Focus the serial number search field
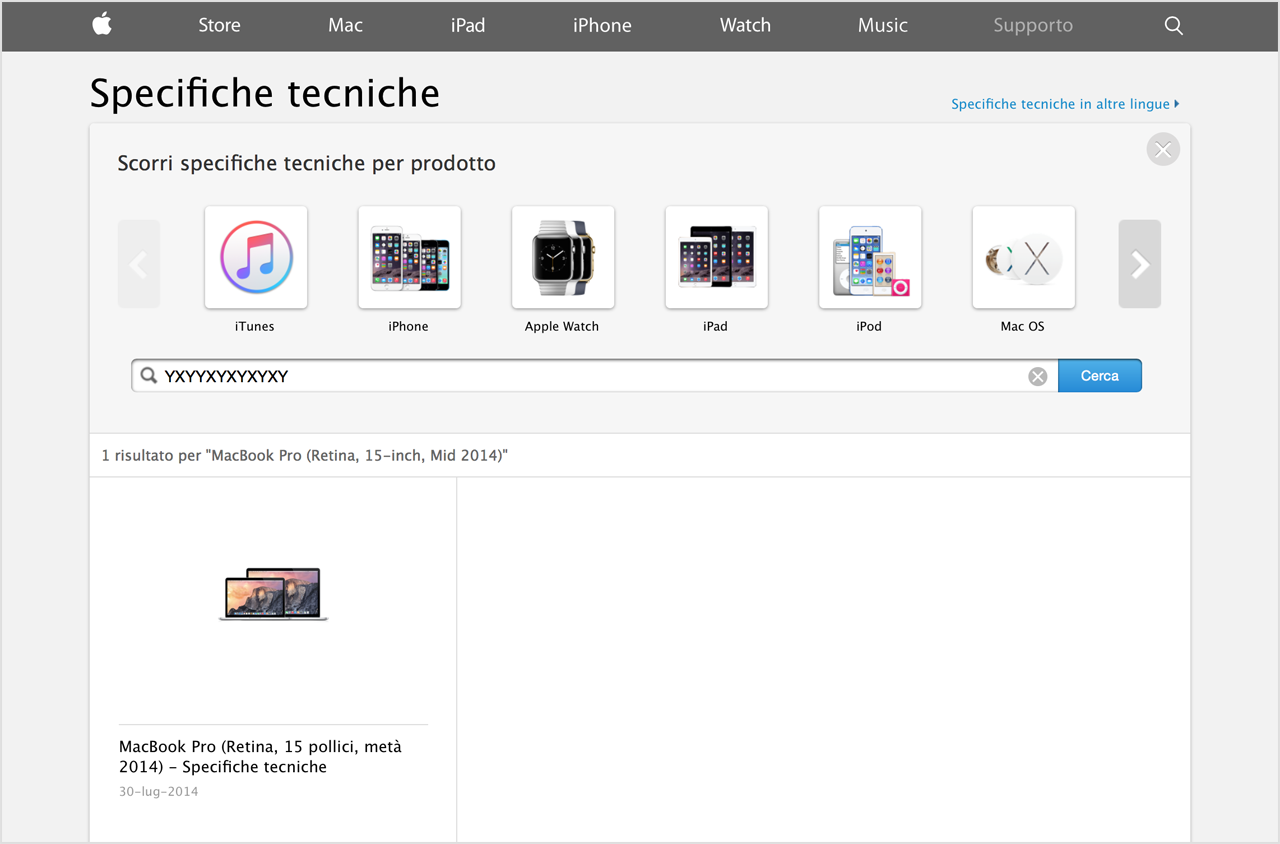The width and height of the screenshot is (1280, 844). point(595,376)
